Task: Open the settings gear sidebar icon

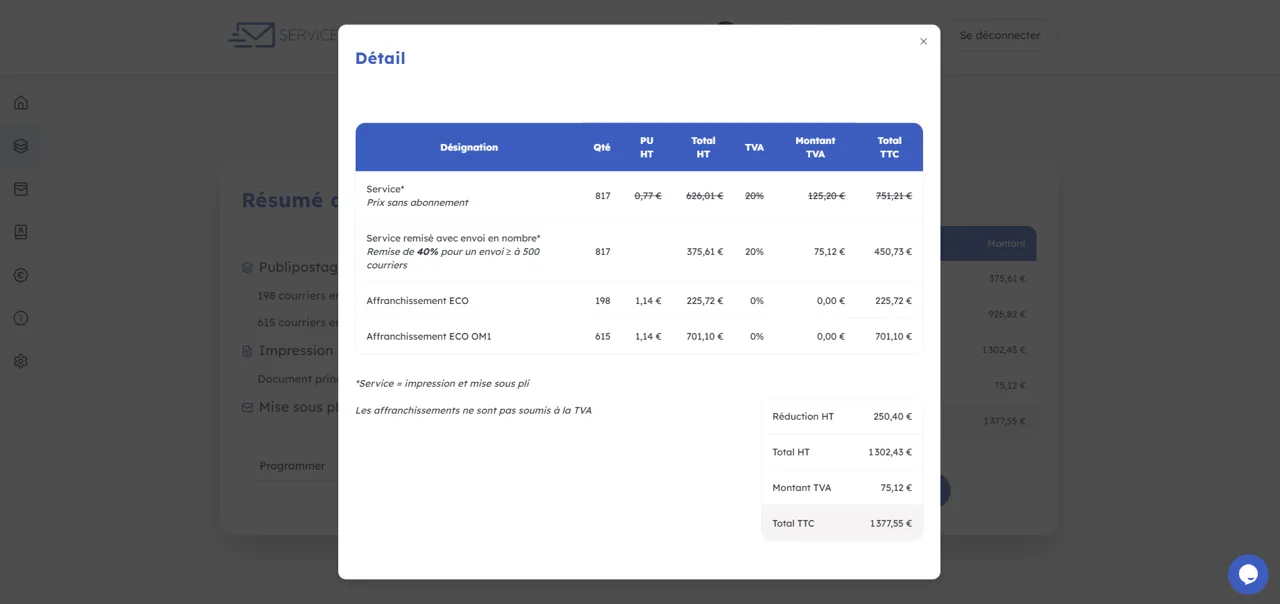Action: (21, 361)
